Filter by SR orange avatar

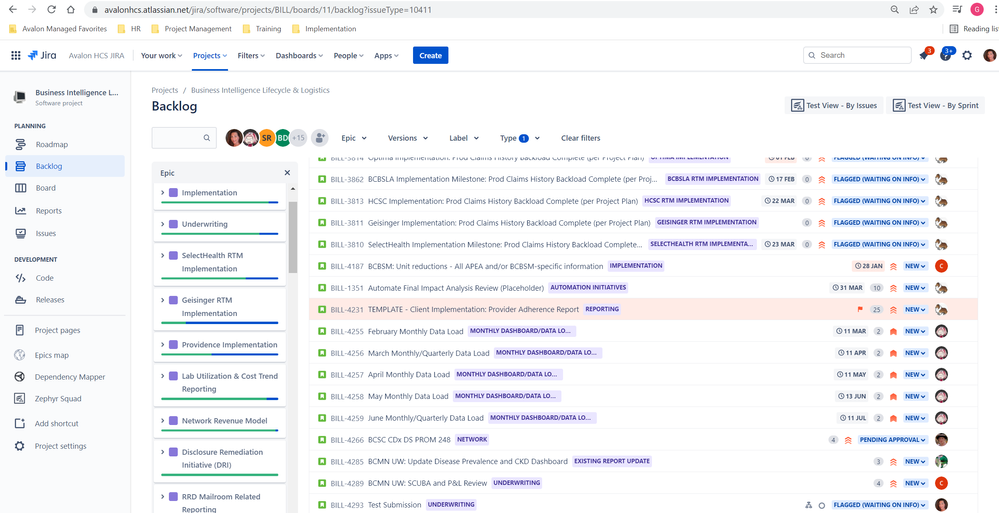[x=267, y=138]
